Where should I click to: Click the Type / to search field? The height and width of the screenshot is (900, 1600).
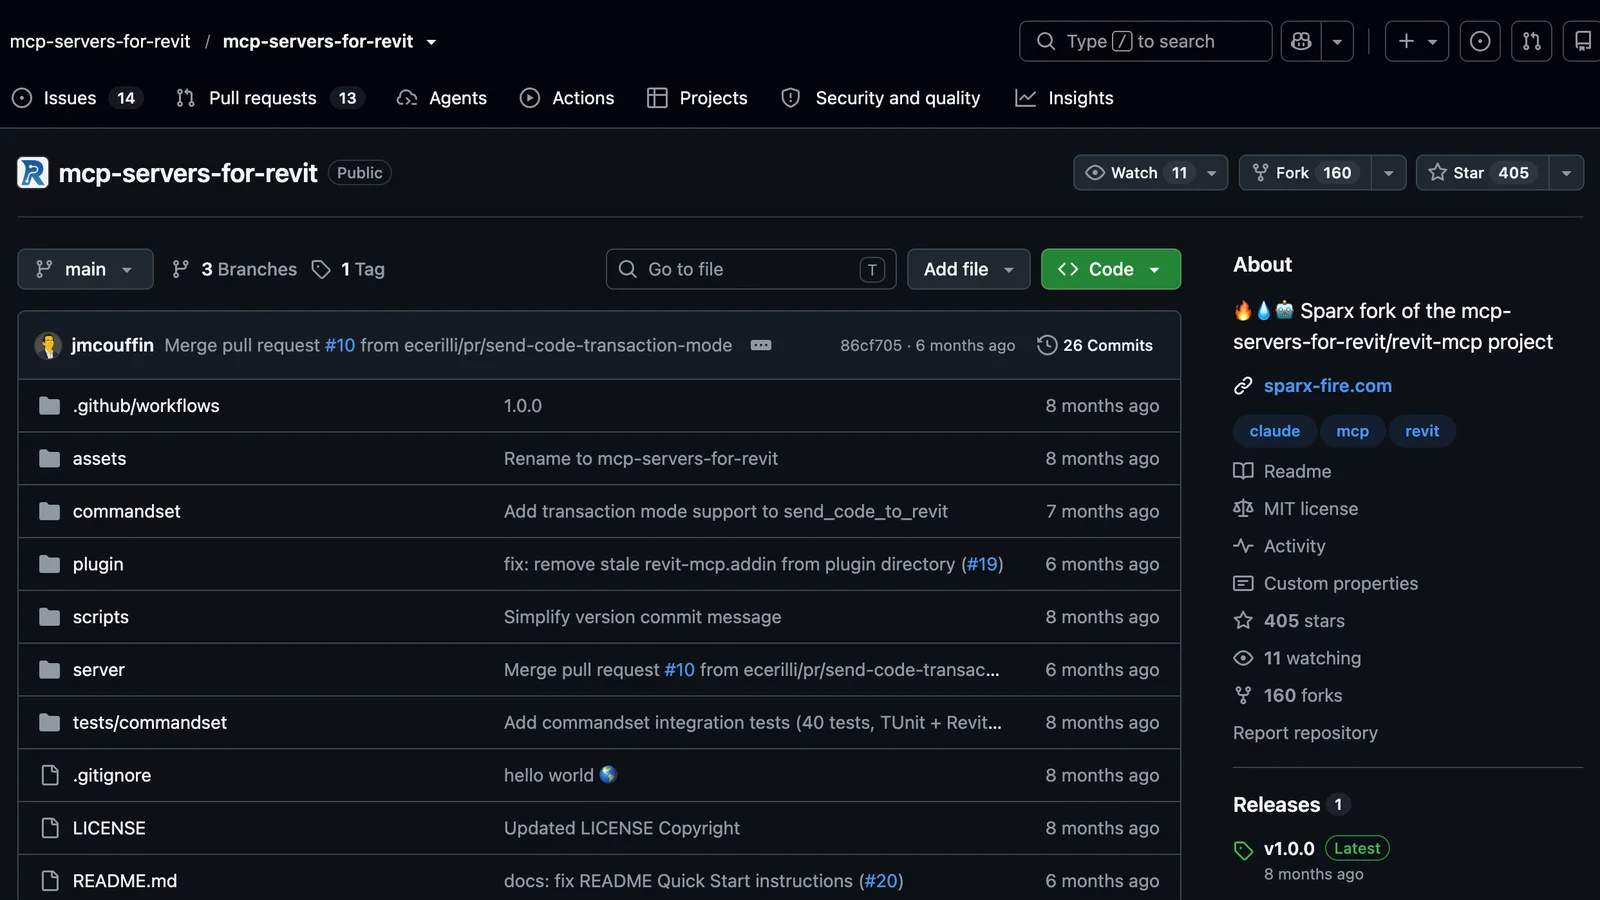1145,41
